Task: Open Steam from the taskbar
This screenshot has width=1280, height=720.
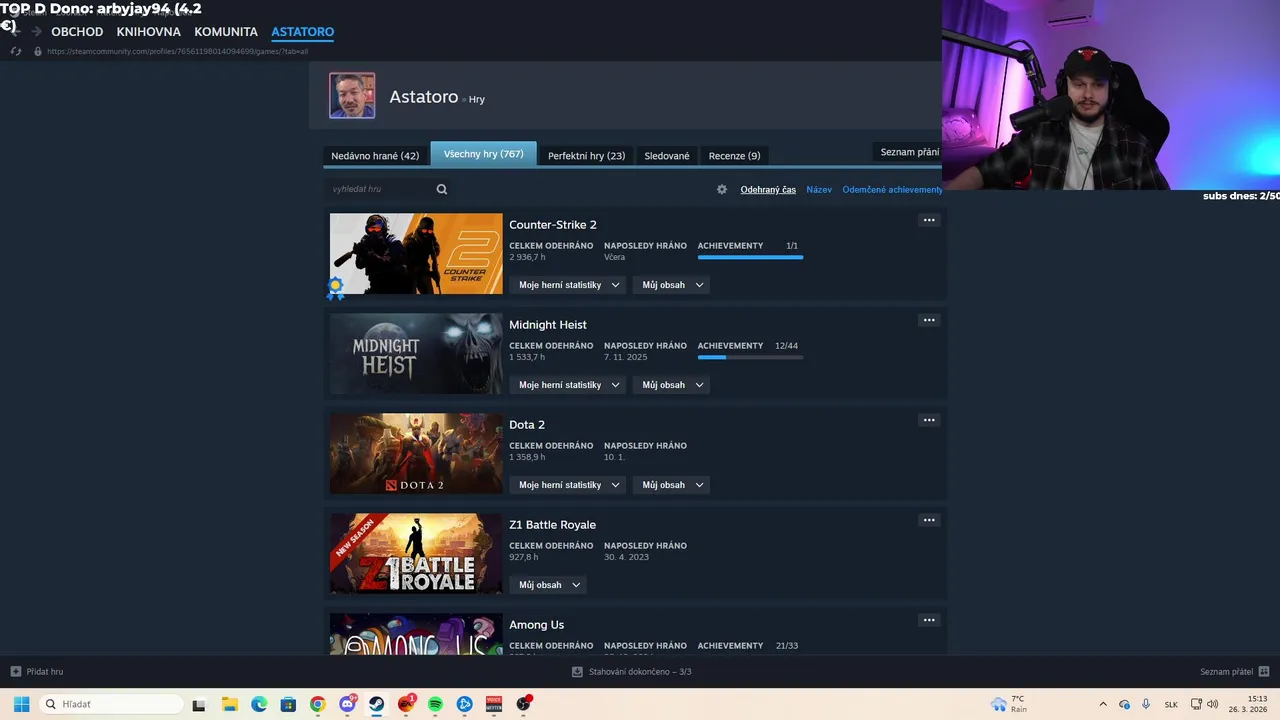Action: point(376,704)
